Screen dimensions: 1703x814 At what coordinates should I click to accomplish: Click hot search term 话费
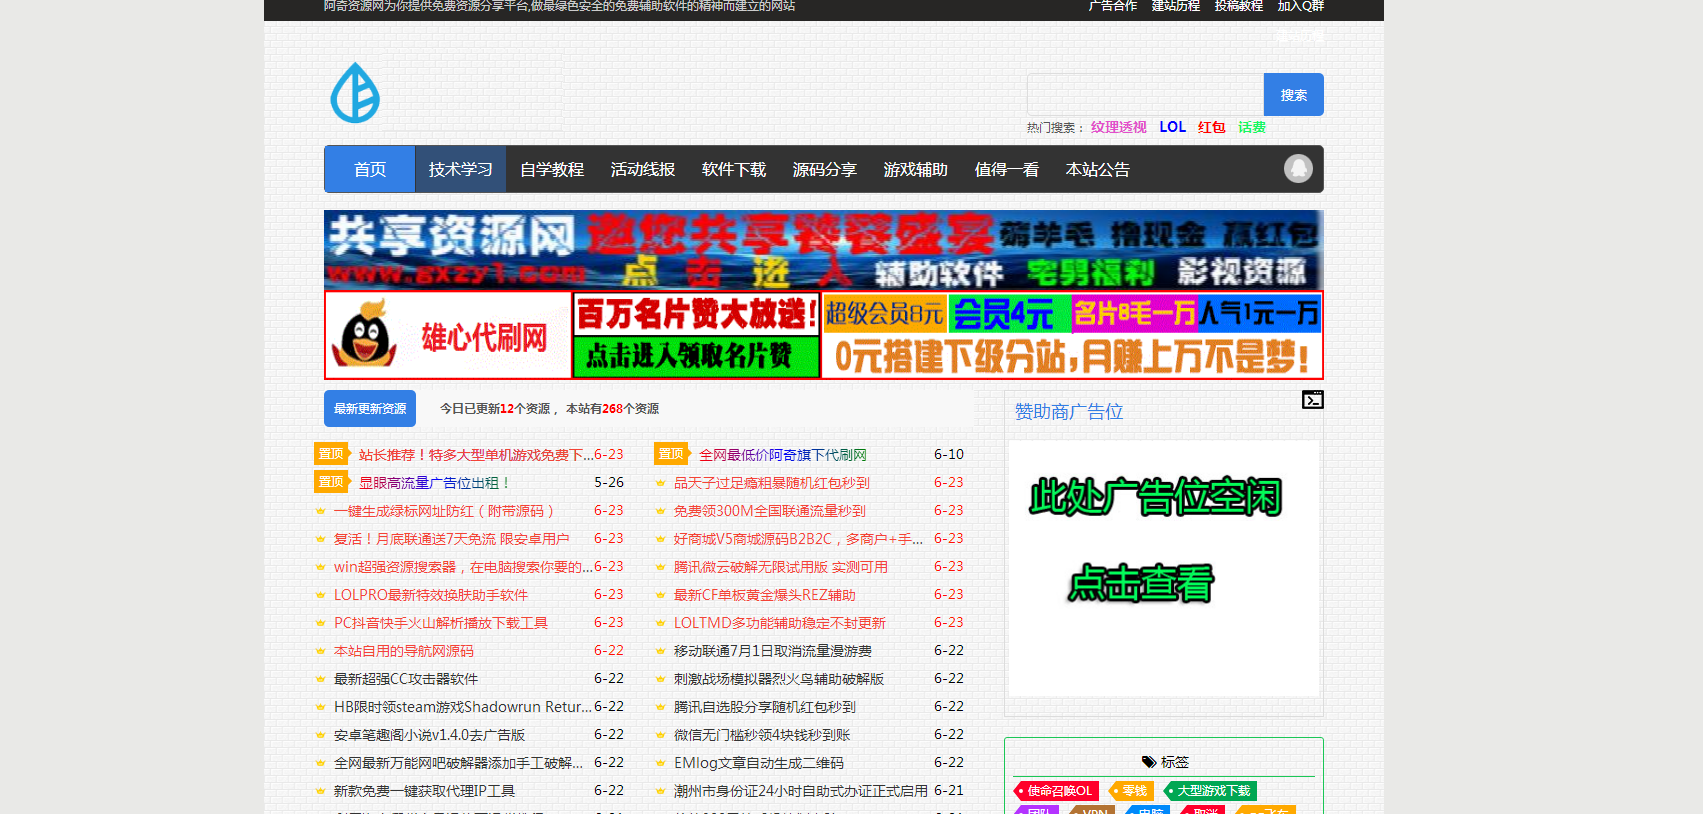1252,127
